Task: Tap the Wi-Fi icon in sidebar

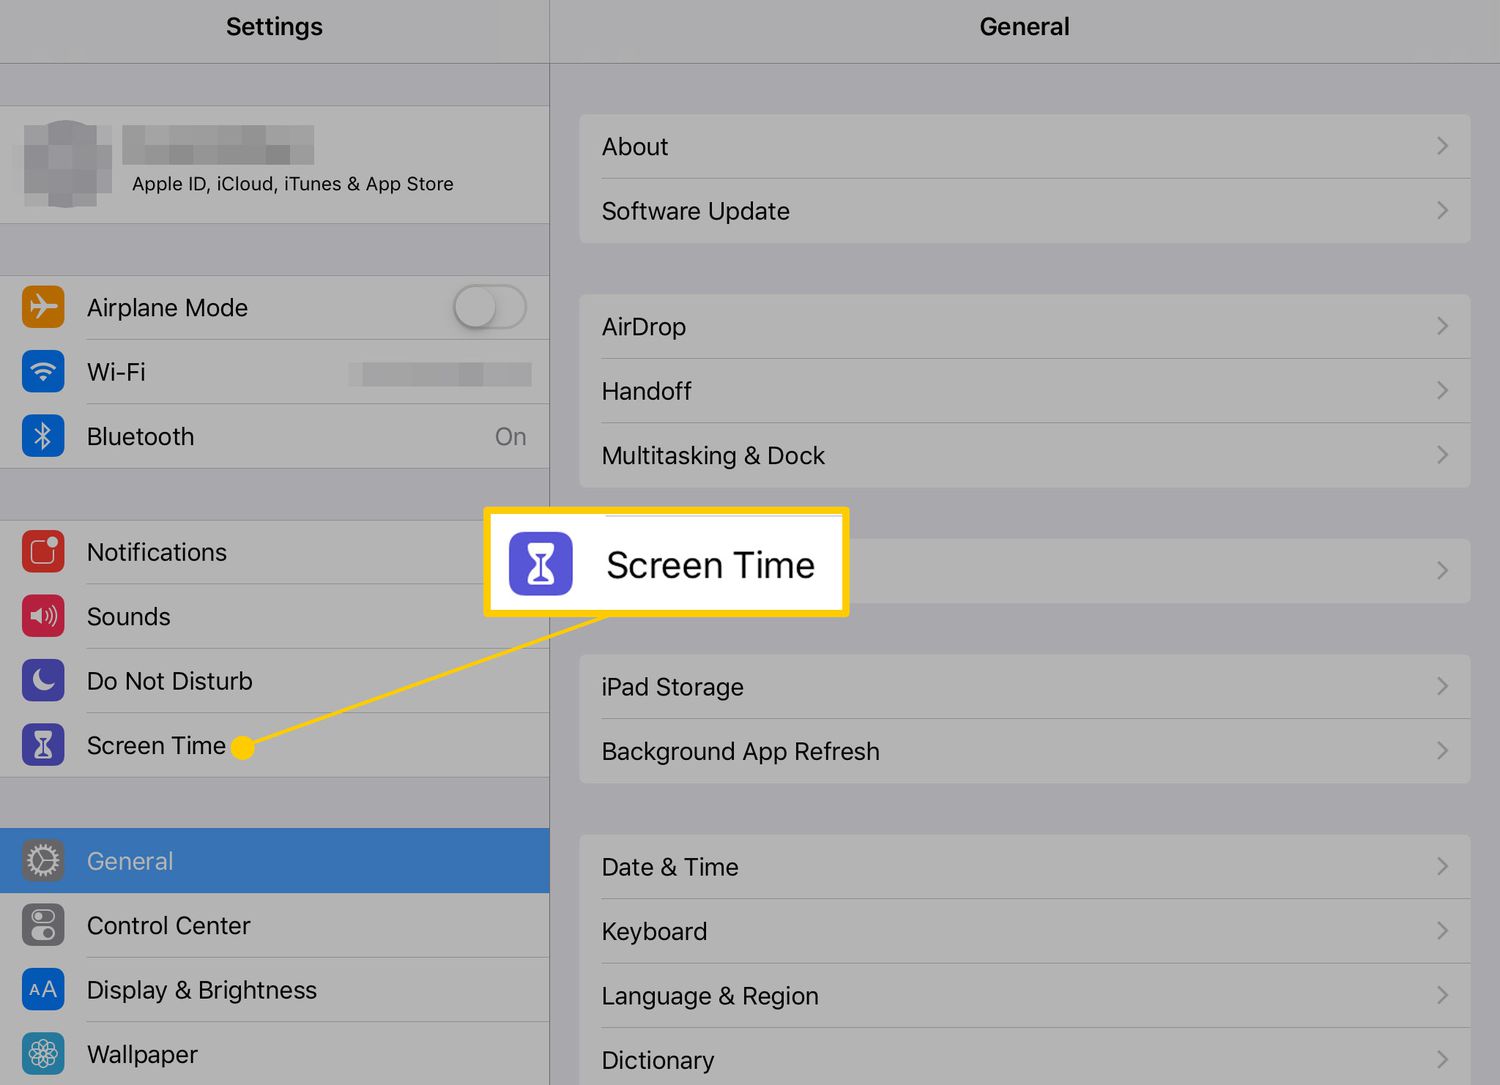Action: pyautogui.click(x=43, y=372)
